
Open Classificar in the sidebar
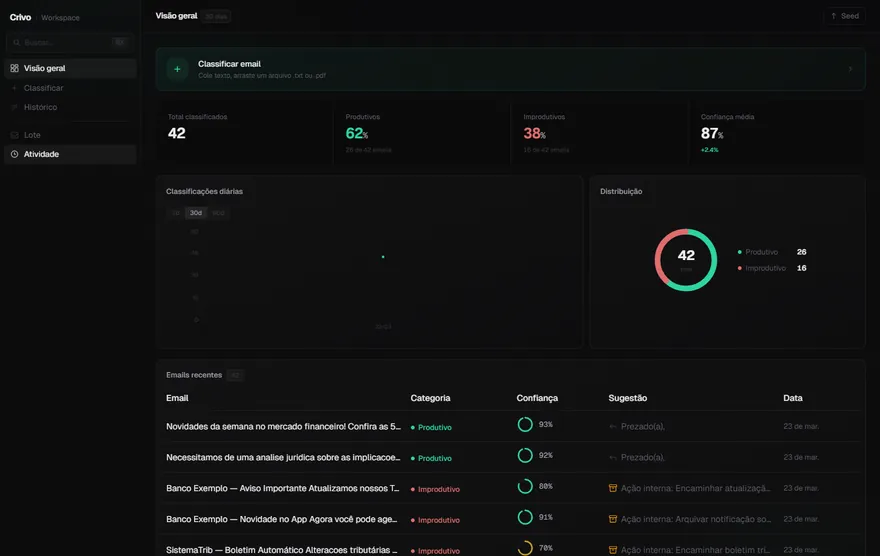pos(70,88)
